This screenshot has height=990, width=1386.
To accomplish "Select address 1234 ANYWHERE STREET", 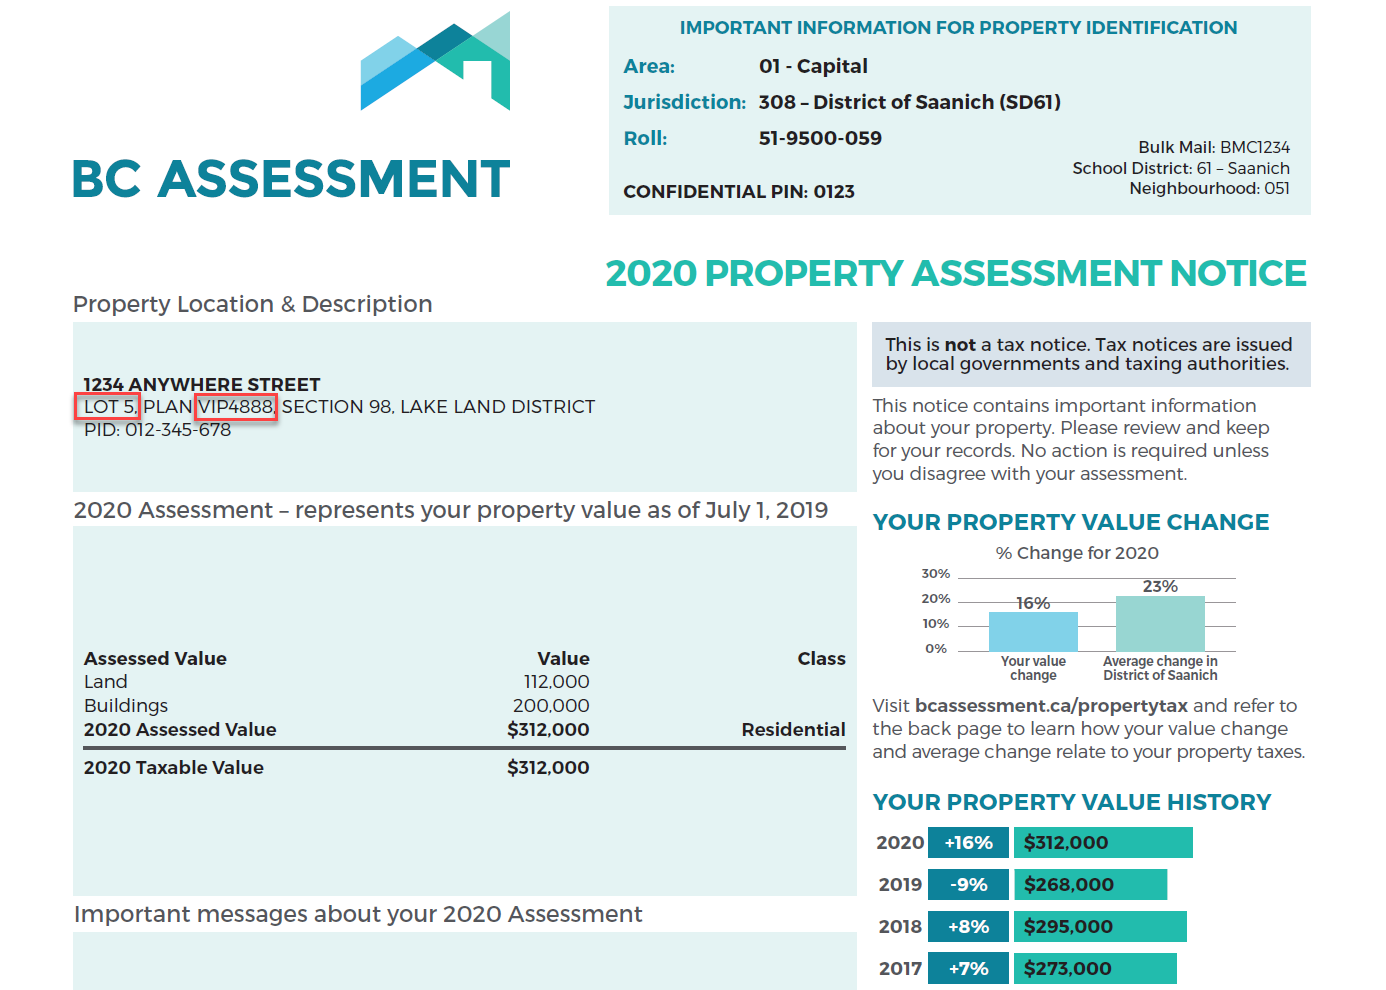I will tap(202, 384).
